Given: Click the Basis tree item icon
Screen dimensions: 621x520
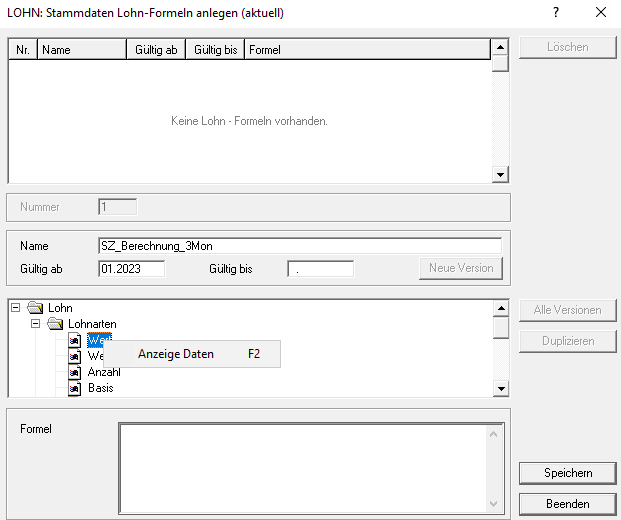Looking at the screenshot, I should tap(75, 388).
